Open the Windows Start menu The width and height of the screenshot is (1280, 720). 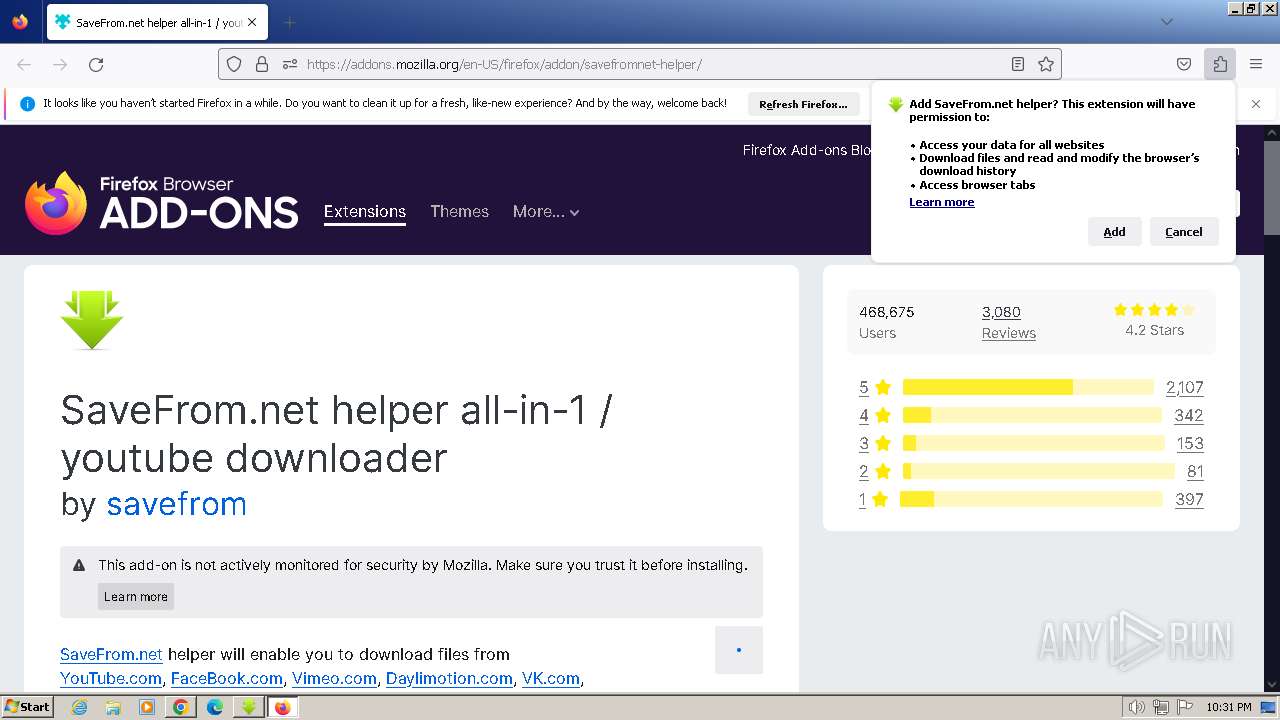click(28, 707)
